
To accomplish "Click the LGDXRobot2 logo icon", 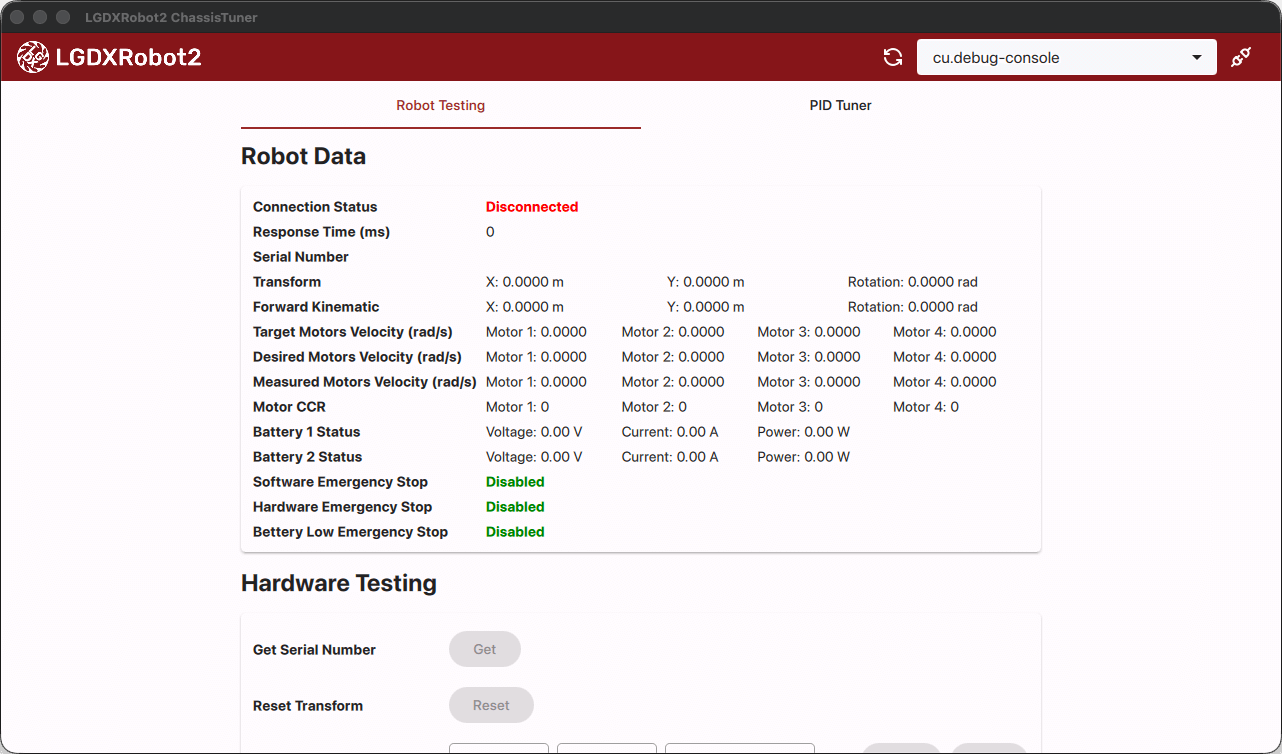I will click(x=33, y=57).
